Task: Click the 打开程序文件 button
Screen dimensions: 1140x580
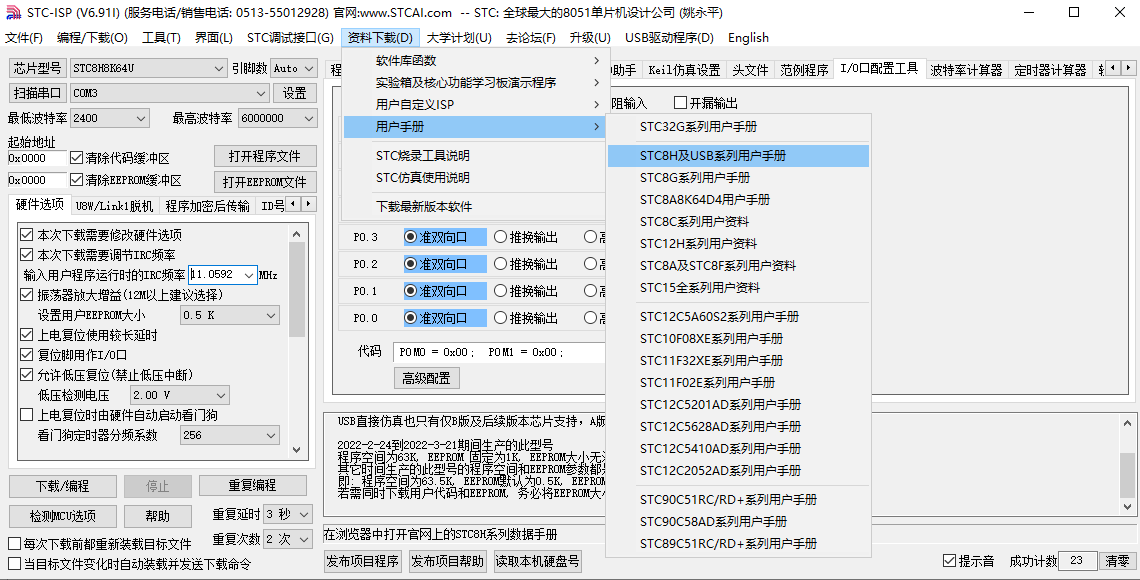Action: point(265,156)
